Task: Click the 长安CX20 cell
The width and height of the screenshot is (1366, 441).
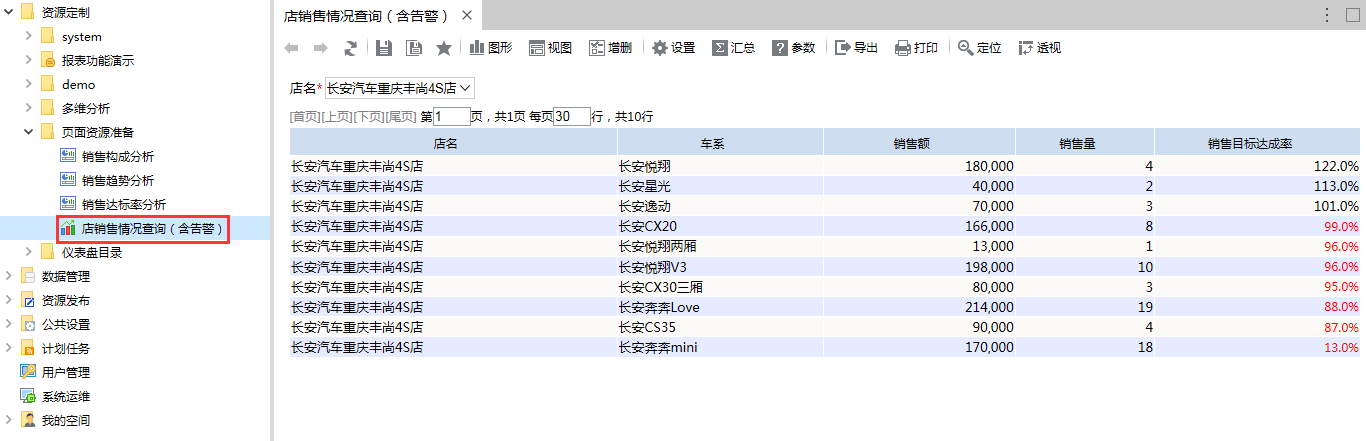Action: pyautogui.click(x=720, y=226)
